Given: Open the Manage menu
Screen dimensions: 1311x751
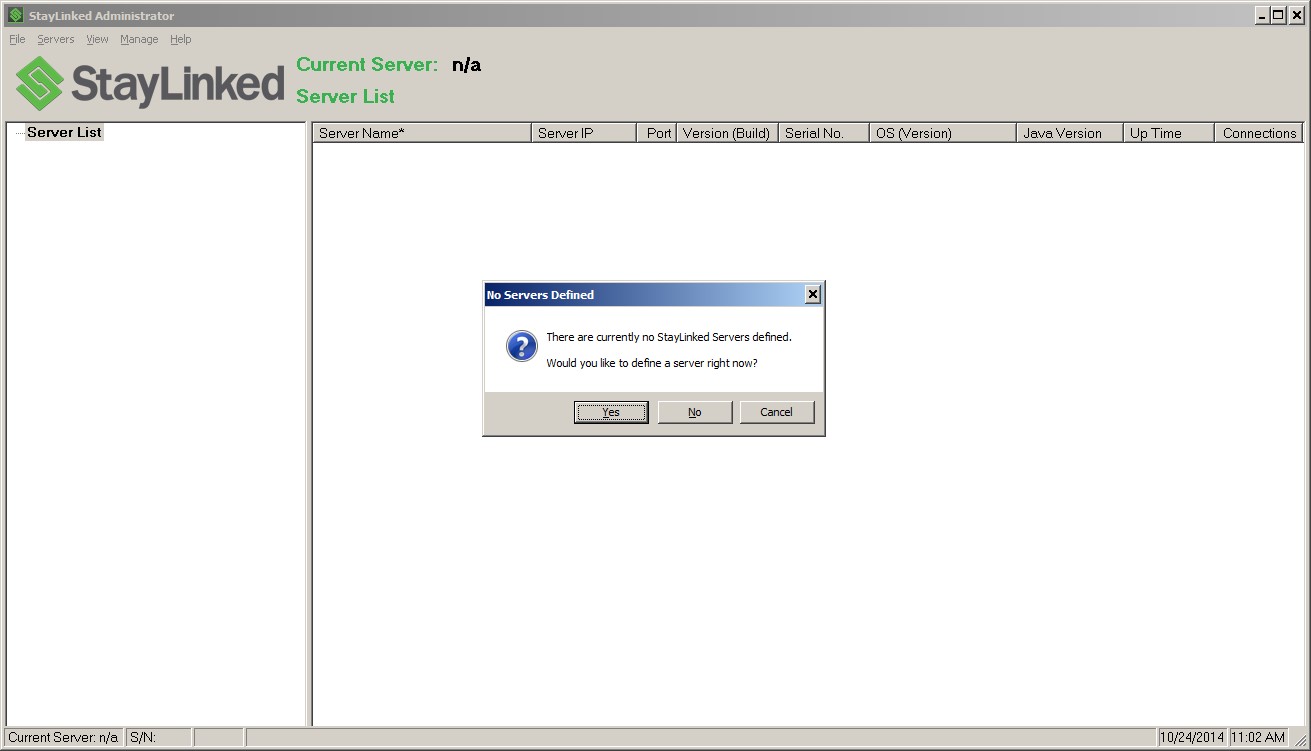Looking at the screenshot, I should tap(139, 39).
